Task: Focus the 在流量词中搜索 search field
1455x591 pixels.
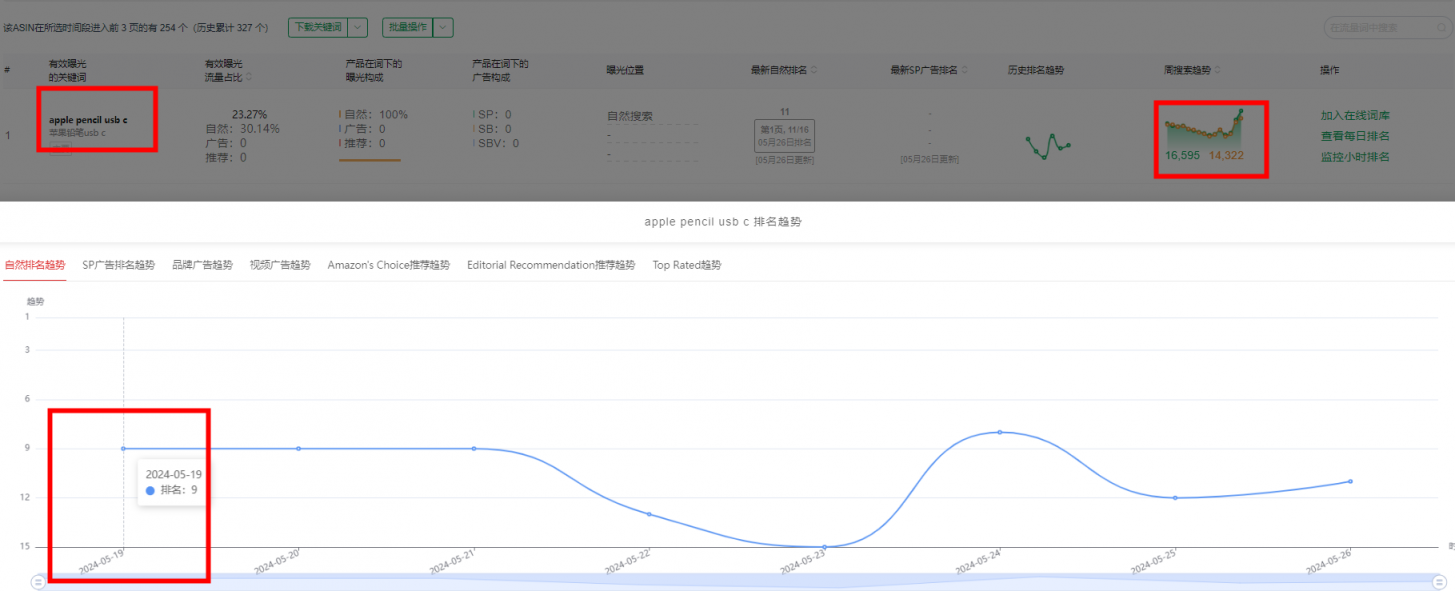Action: pyautogui.click(x=1375, y=28)
